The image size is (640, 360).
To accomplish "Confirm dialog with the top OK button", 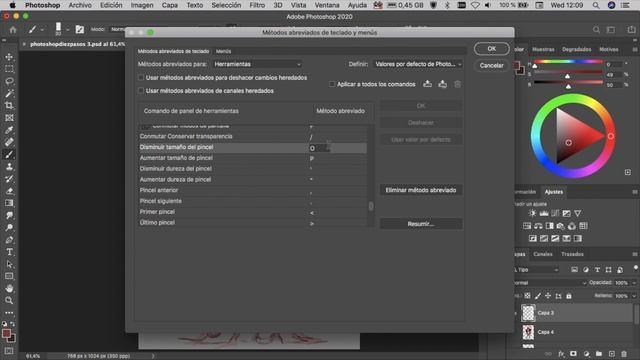I will click(491, 49).
